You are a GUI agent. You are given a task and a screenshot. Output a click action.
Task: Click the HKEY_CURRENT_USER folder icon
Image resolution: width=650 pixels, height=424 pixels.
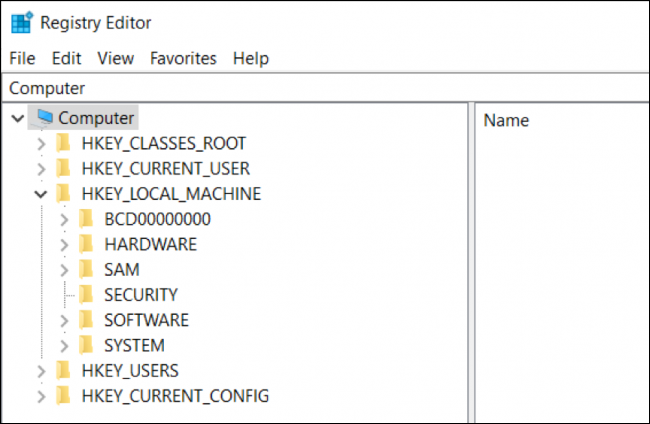64,168
